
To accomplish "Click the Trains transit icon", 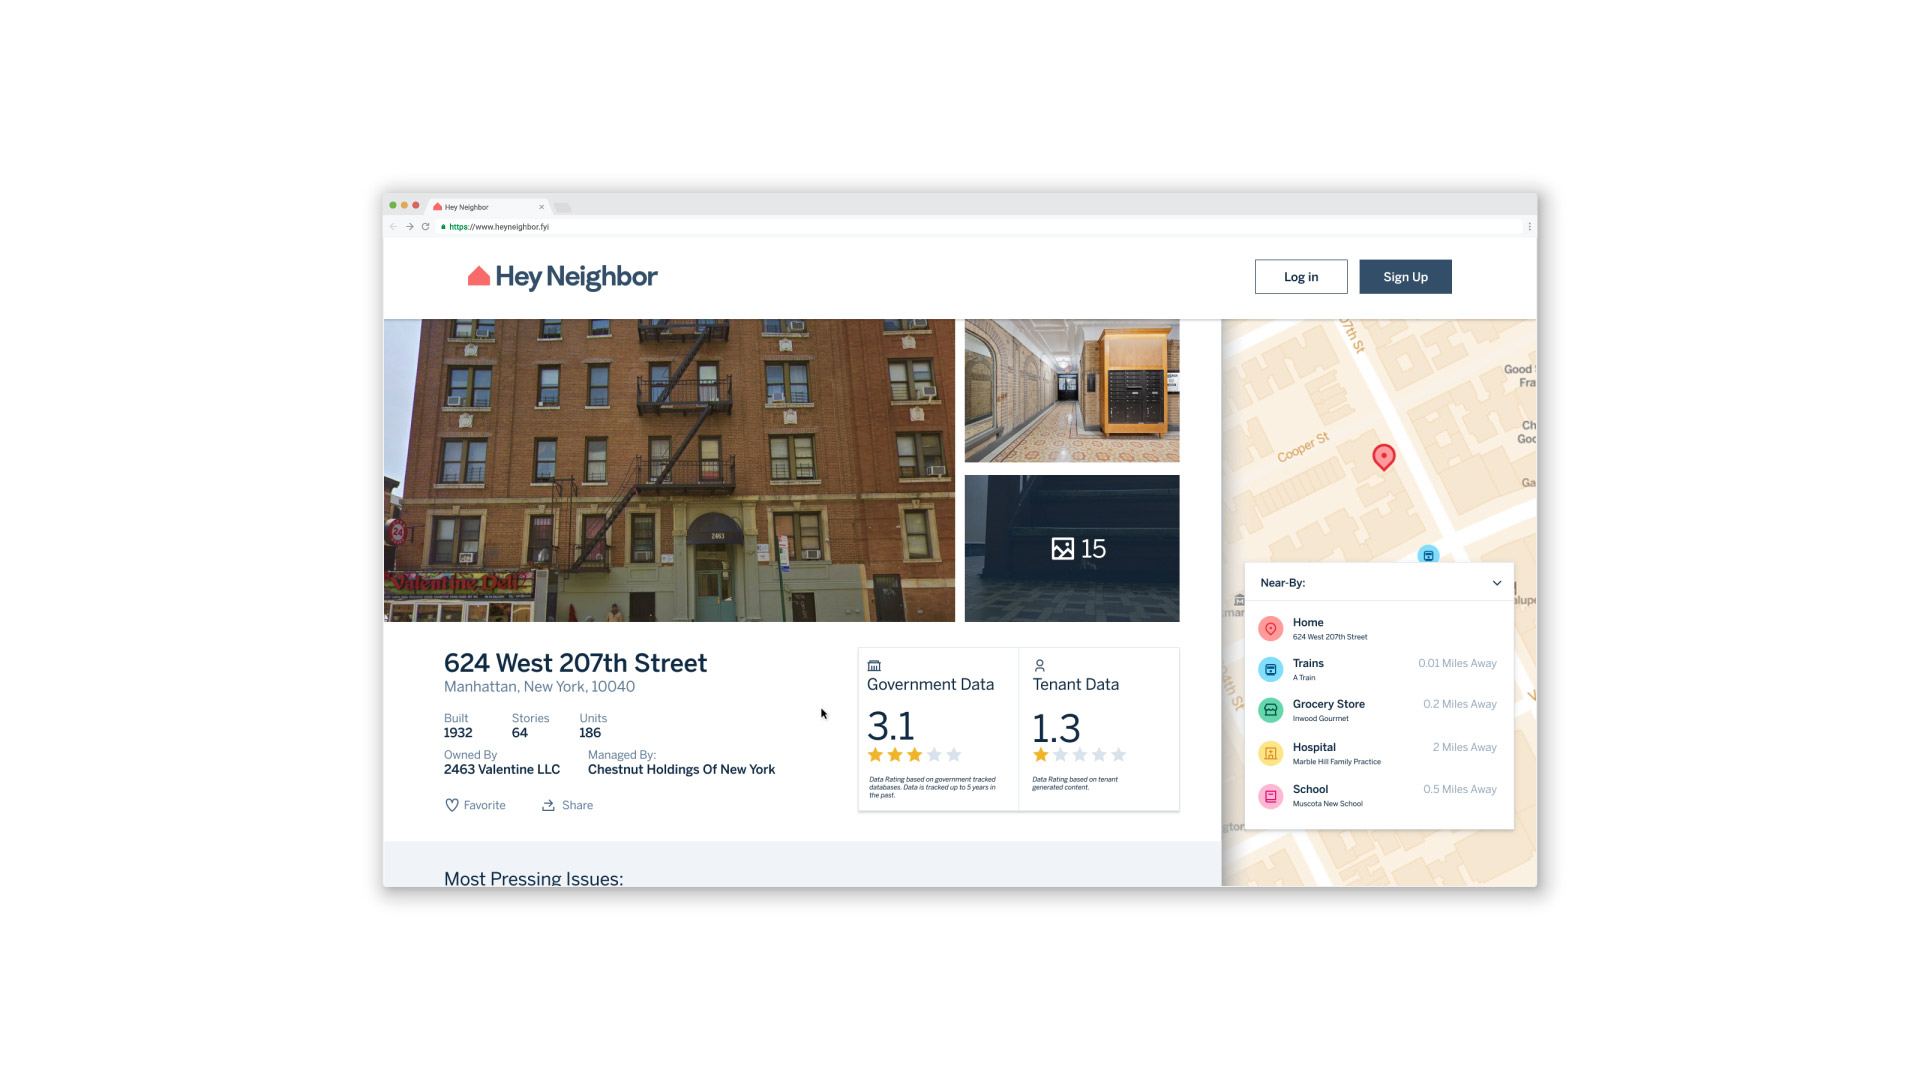I will [1270, 669].
